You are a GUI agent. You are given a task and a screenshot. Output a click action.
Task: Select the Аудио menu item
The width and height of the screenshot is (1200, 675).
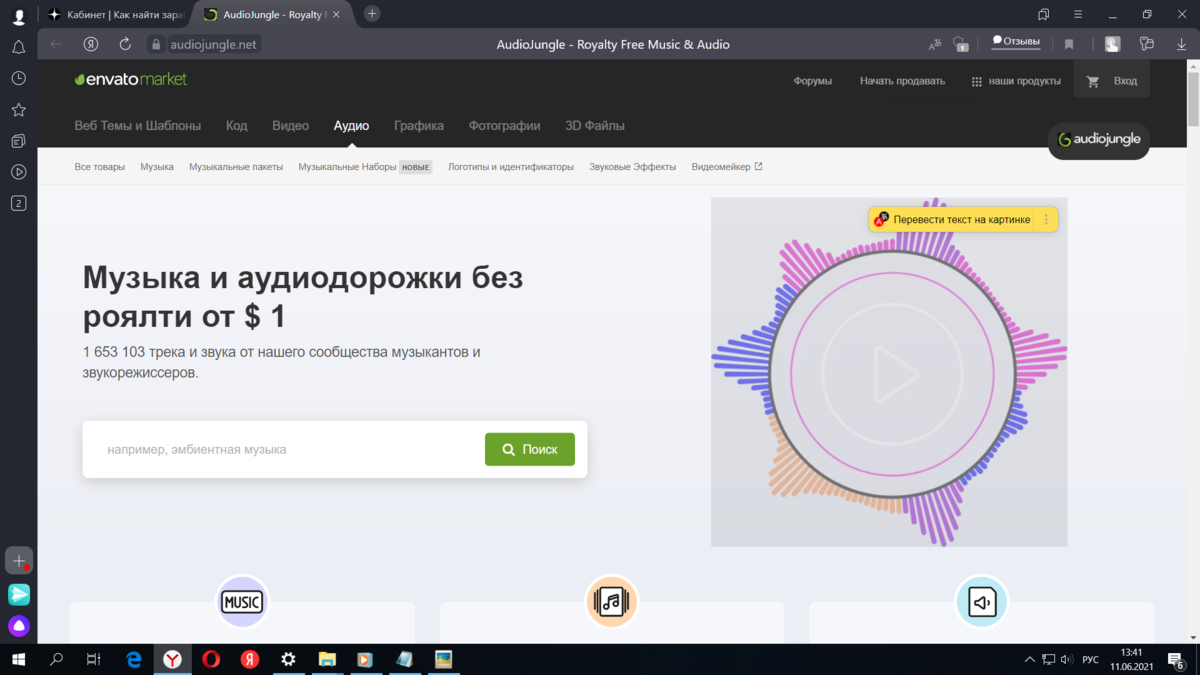(352, 126)
